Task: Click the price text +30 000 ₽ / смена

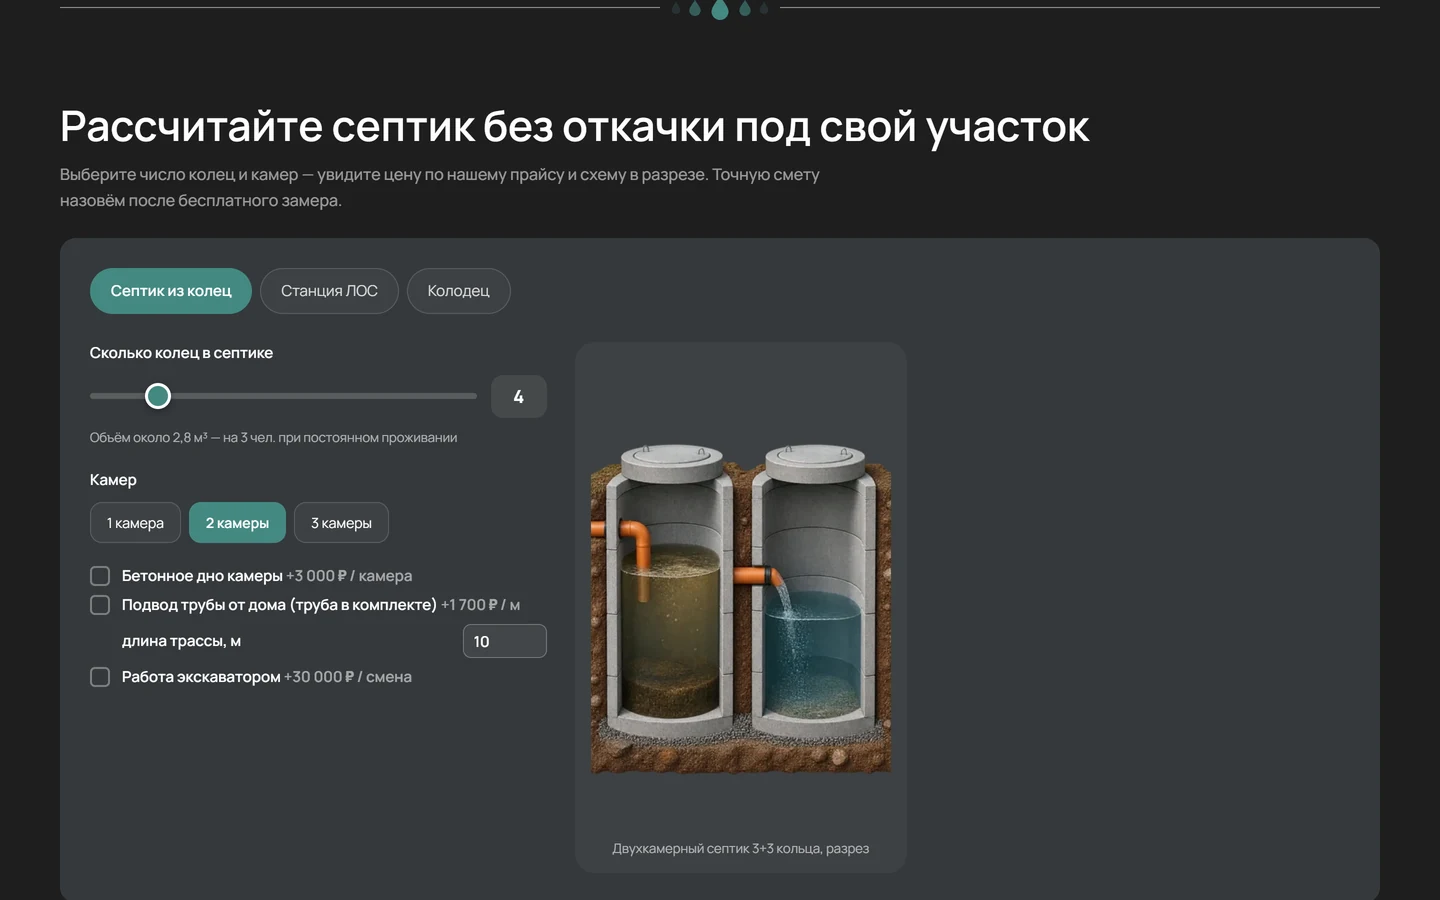Action: pyautogui.click(x=348, y=677)
